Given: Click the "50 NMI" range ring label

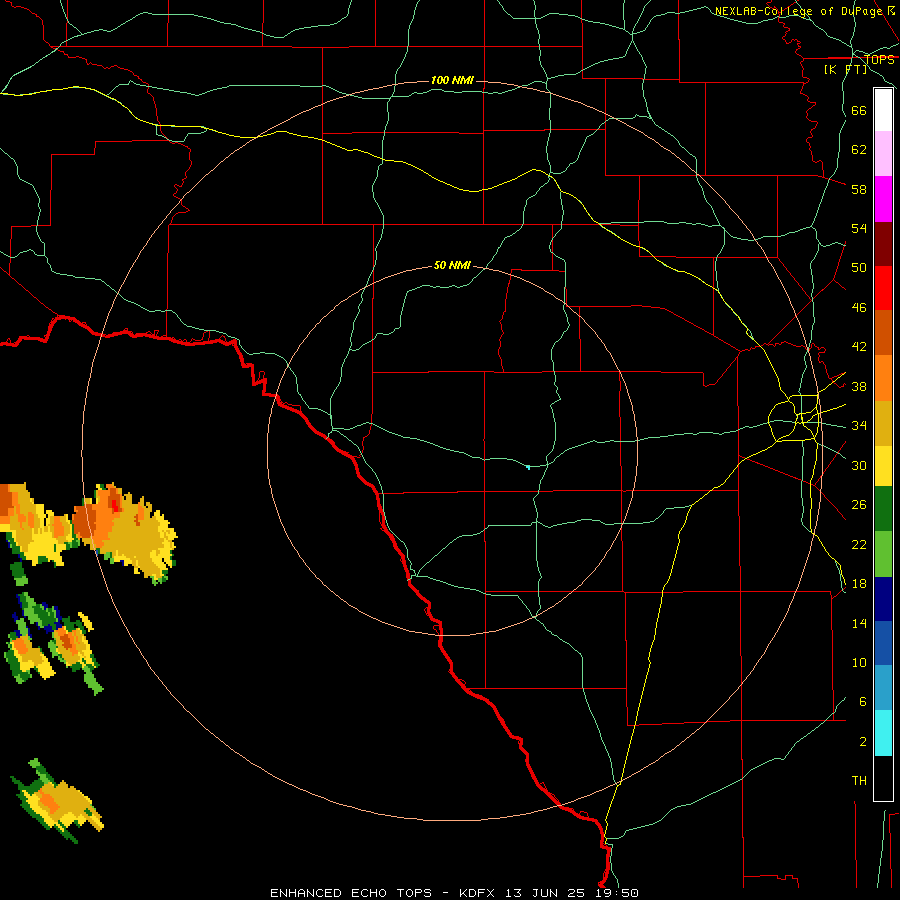Looking at the screenshot, I should [x=452, y=265].
